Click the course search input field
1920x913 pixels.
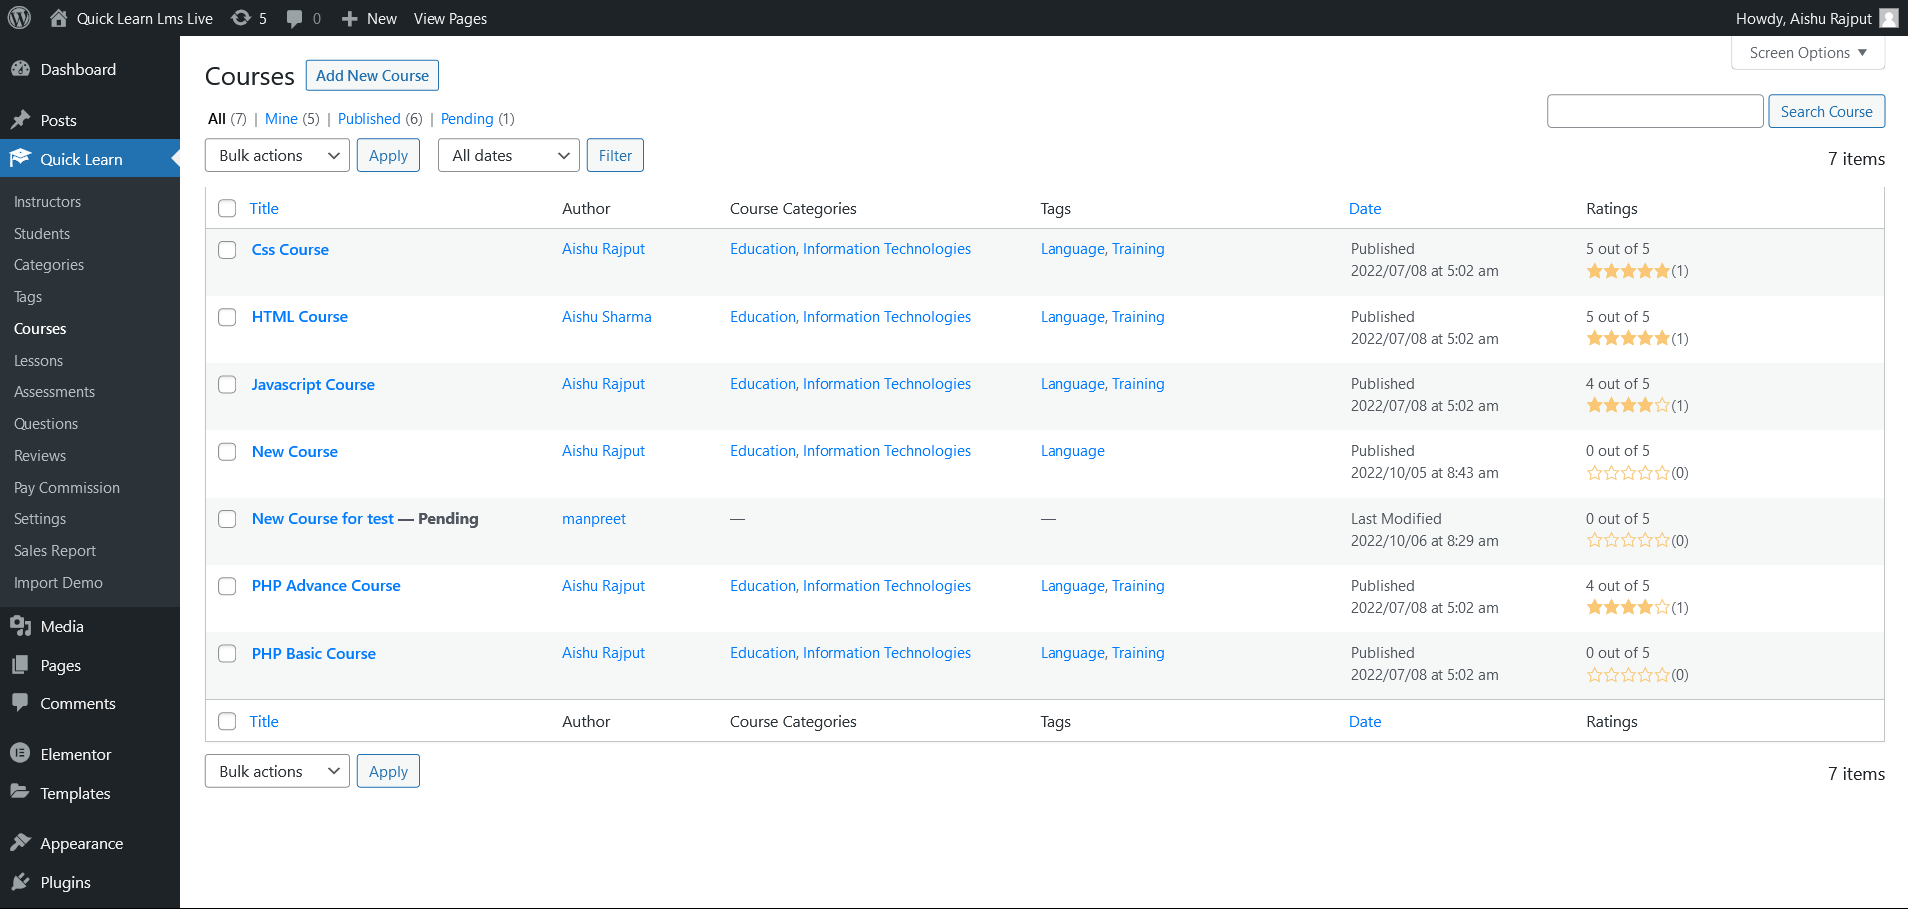(1655, 111)
